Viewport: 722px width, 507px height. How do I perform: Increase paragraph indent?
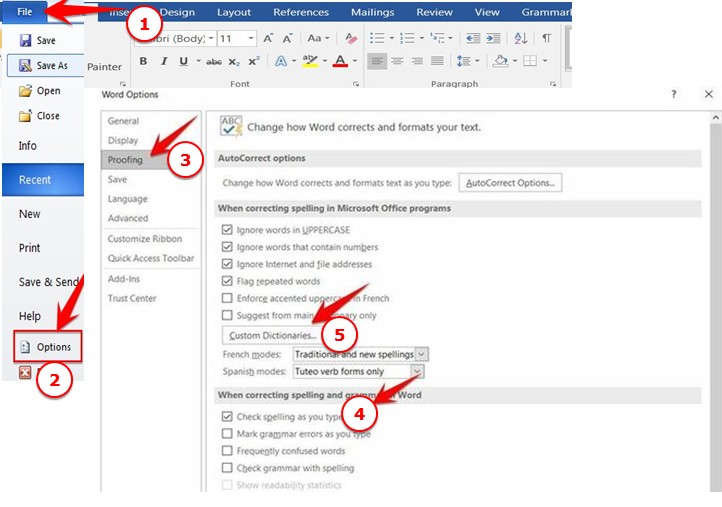[493, 38]
